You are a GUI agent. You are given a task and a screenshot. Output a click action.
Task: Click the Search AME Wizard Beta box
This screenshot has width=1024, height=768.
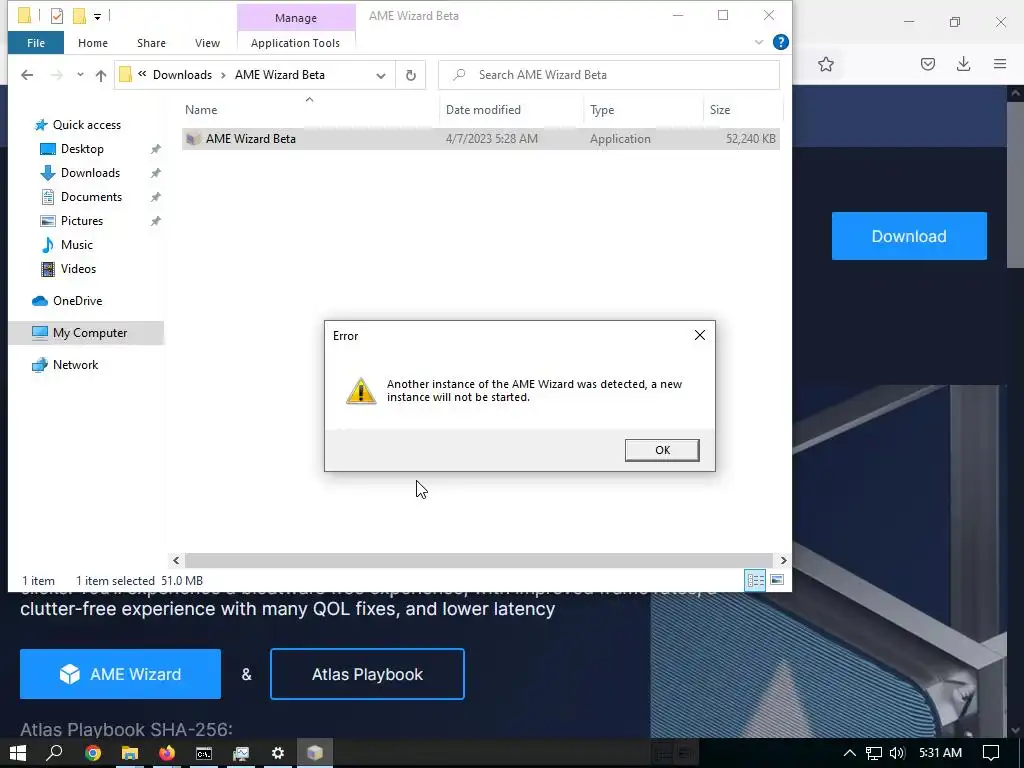click(609, 74)
